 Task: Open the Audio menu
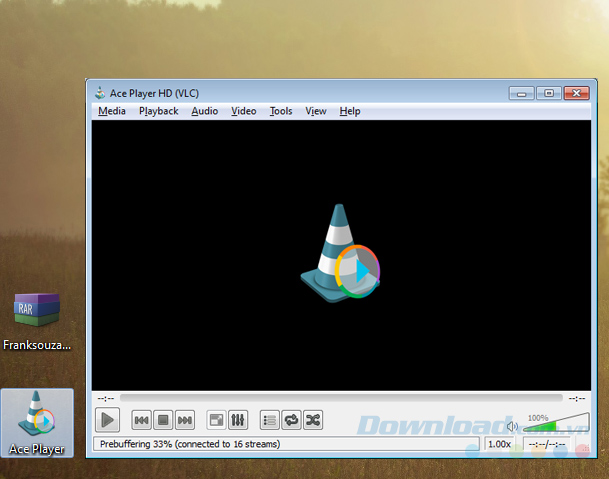(x=204, y=111)
